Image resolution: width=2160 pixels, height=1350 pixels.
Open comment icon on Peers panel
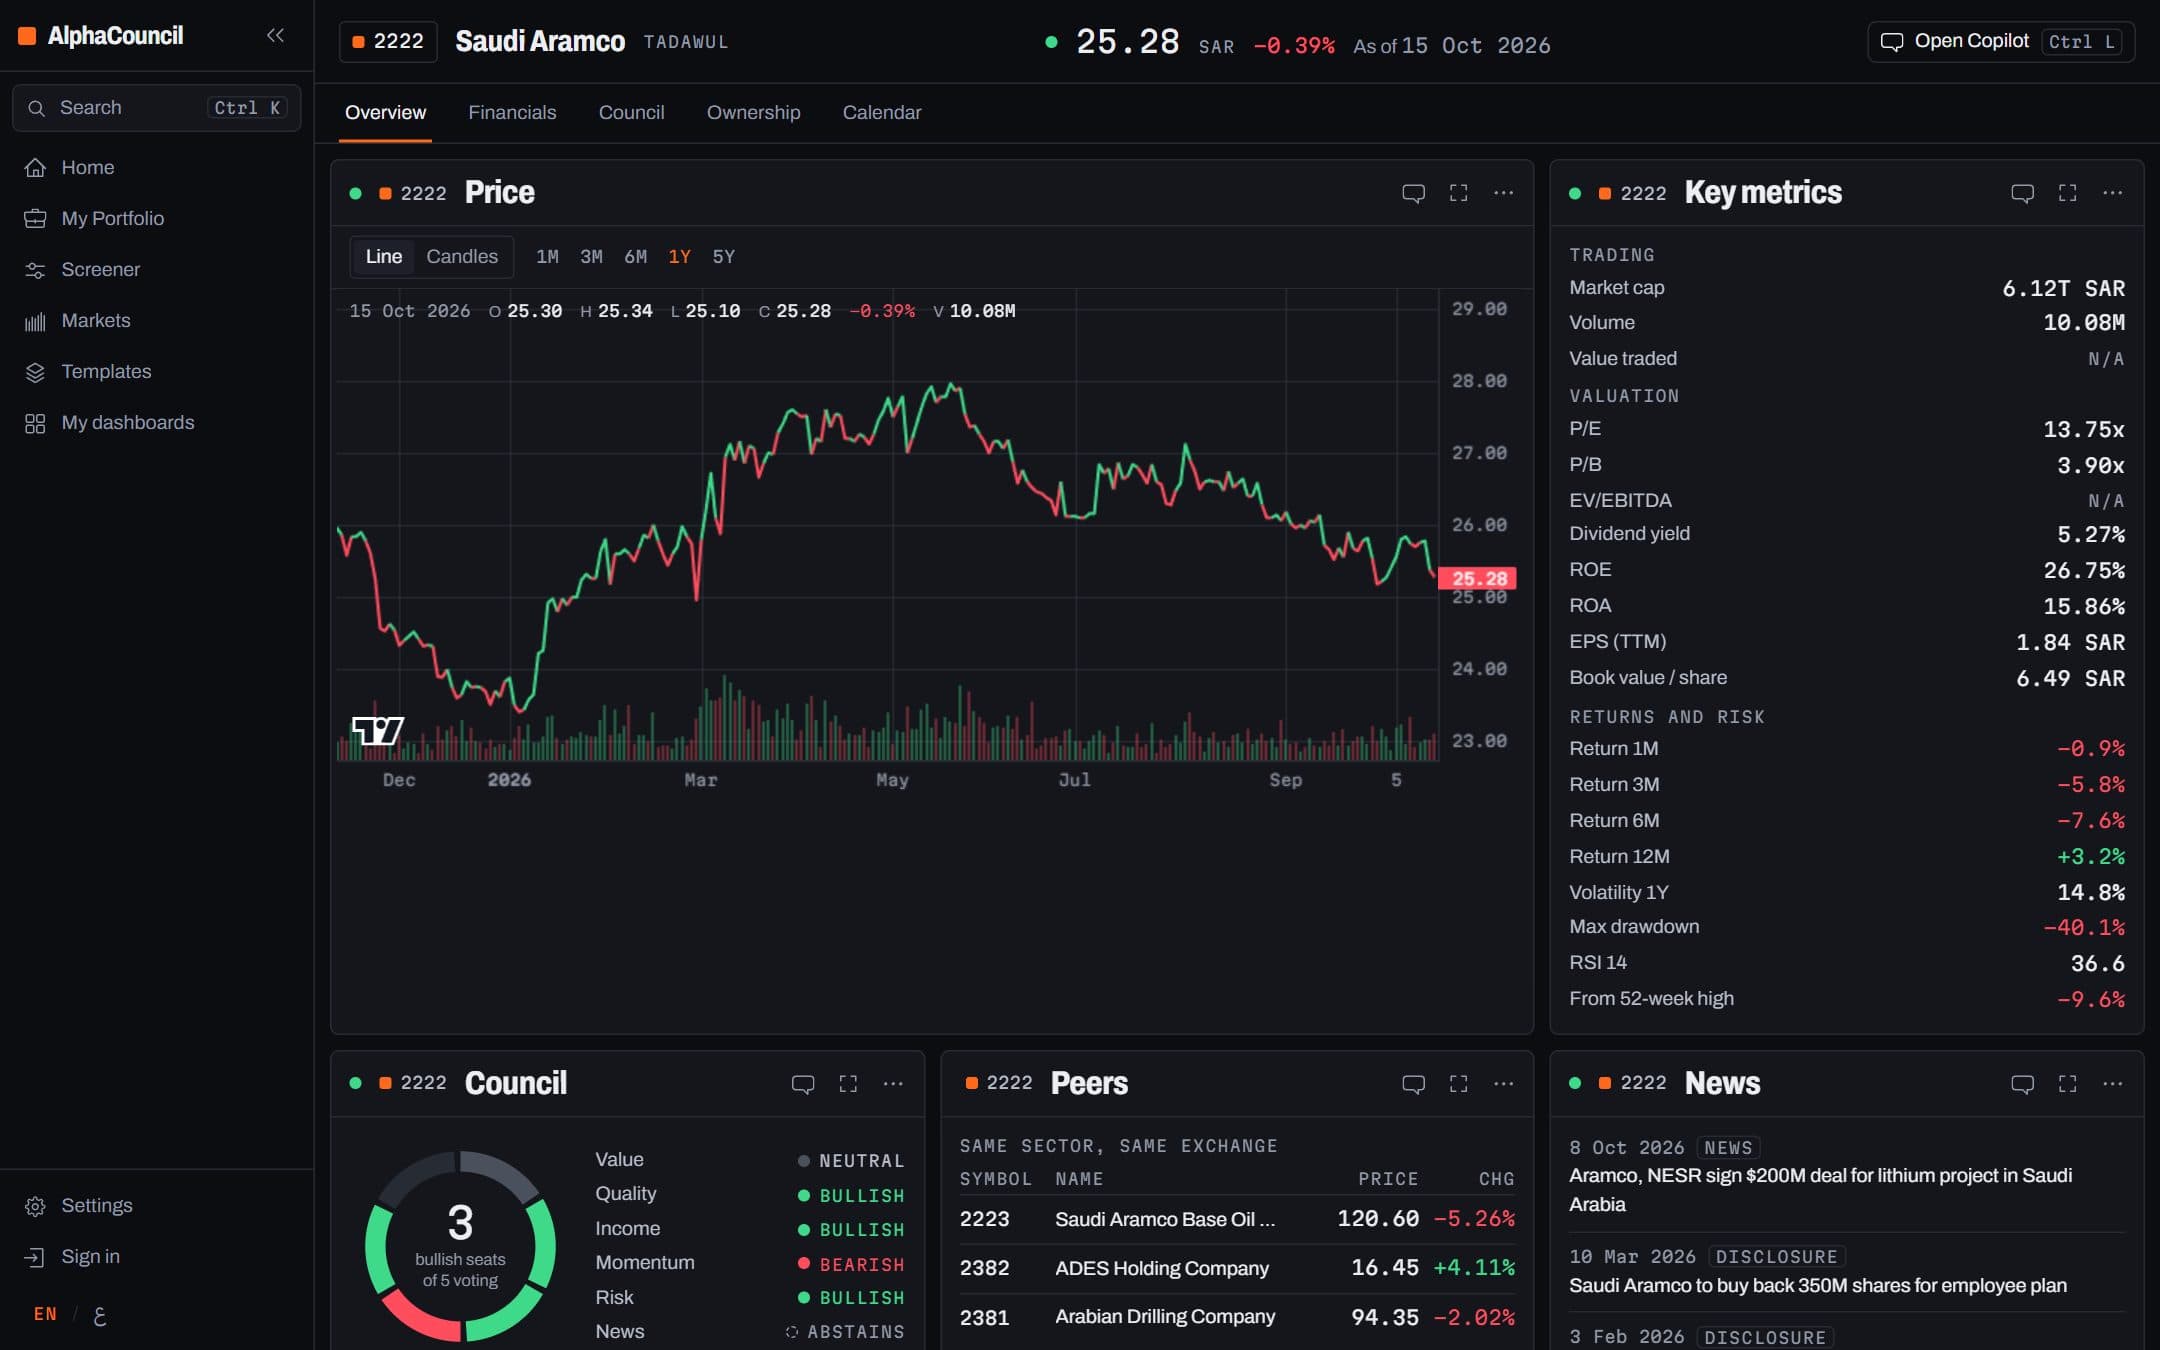1413,1084
